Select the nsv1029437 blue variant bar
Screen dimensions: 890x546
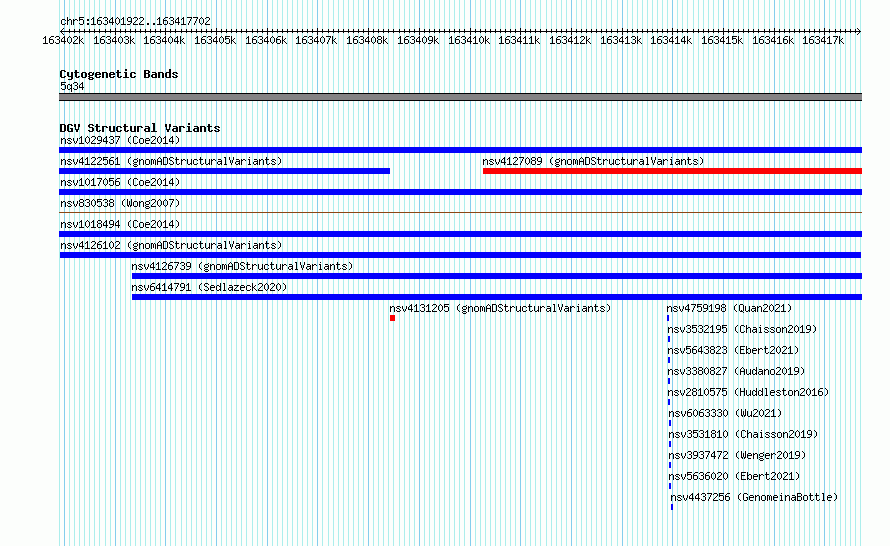[460, 150]
